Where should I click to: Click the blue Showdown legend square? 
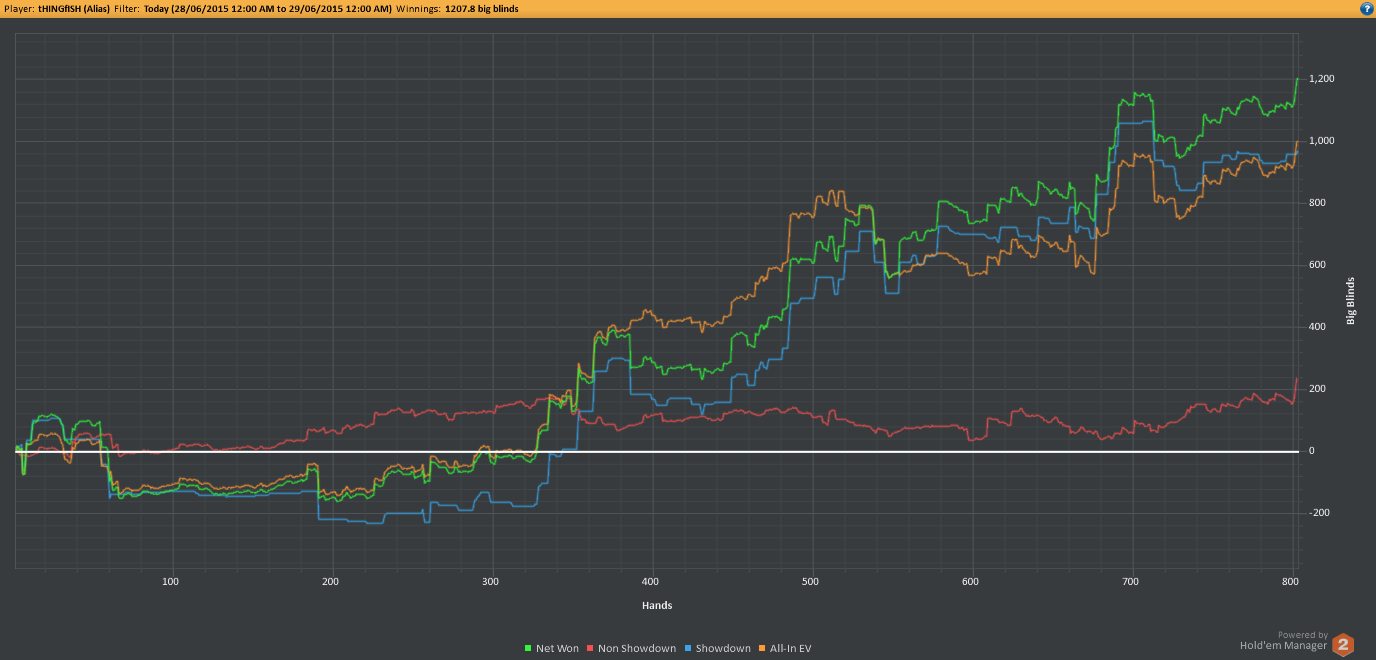click(688, 649)
